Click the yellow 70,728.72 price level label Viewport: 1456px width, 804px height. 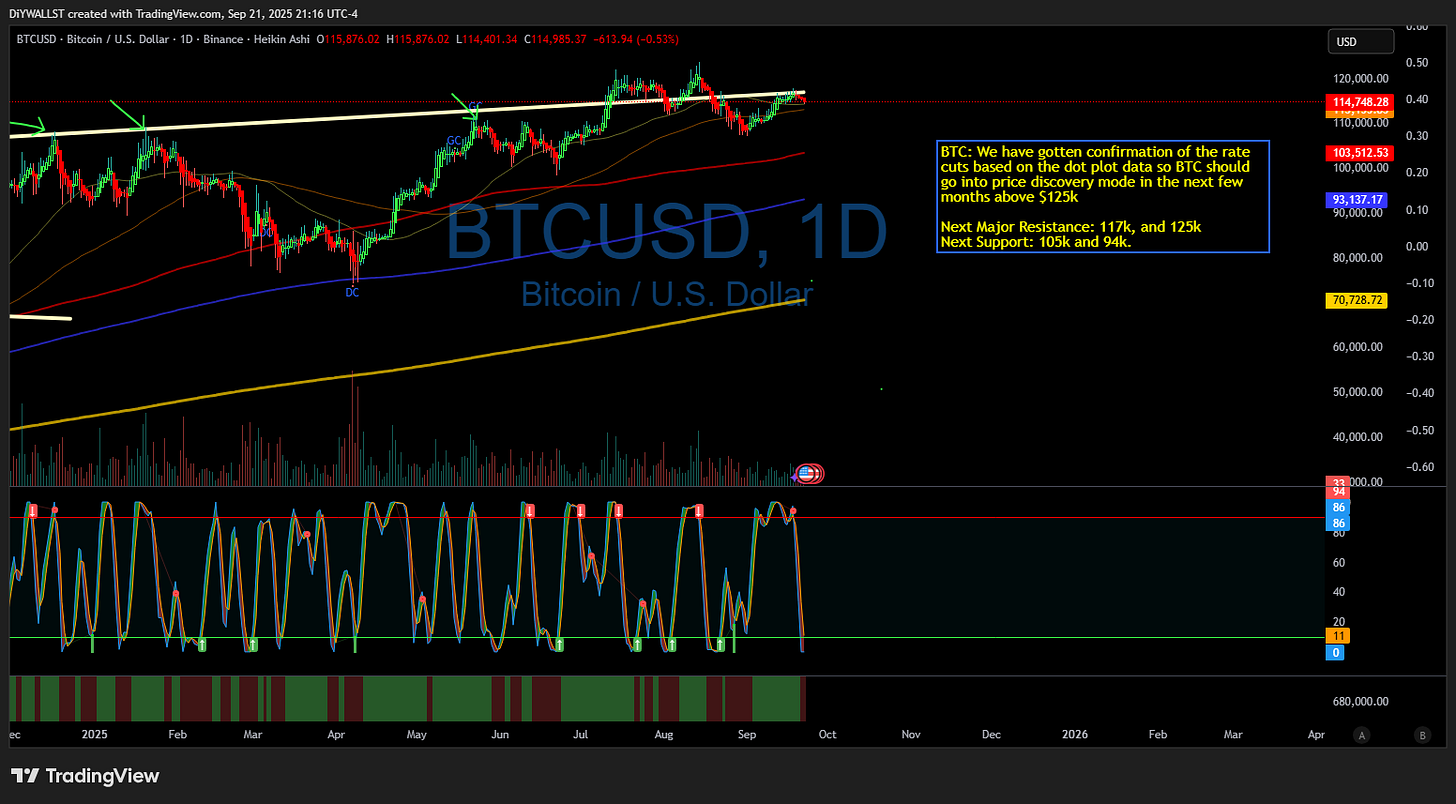tap(1356, 300)
